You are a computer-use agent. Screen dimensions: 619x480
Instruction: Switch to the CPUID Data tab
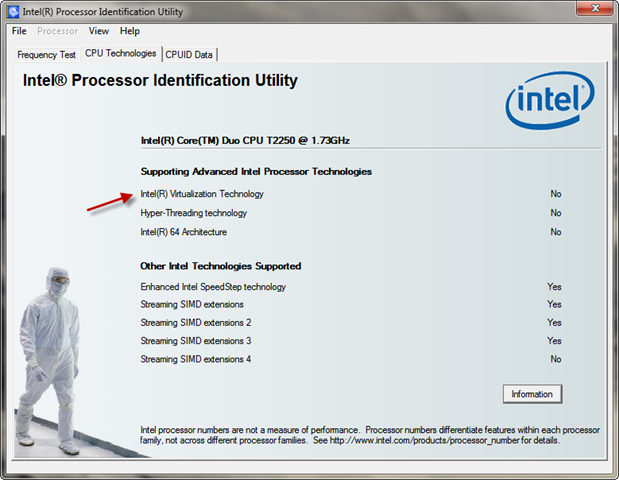tap(189, 54)
